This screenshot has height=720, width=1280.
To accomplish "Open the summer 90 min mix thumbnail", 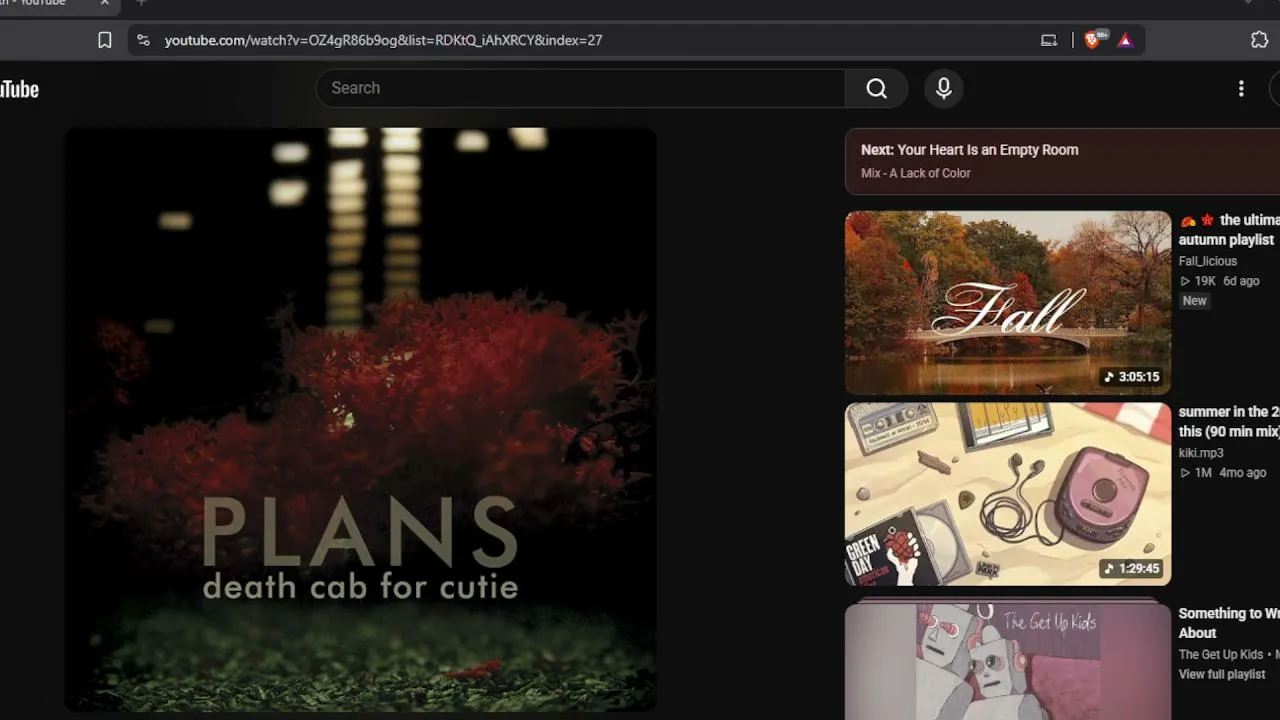I will 1008,494.
